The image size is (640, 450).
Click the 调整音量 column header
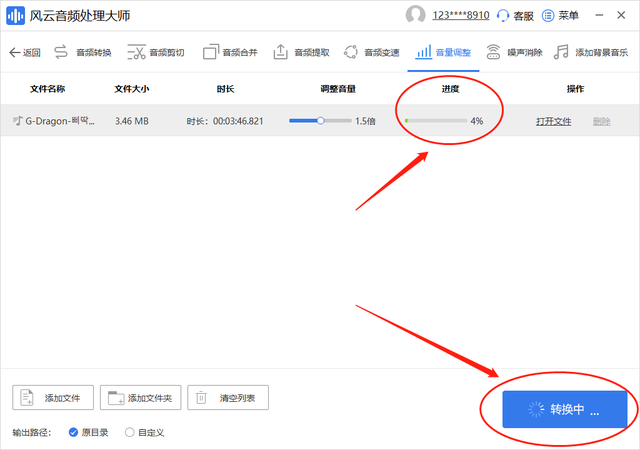338,89
